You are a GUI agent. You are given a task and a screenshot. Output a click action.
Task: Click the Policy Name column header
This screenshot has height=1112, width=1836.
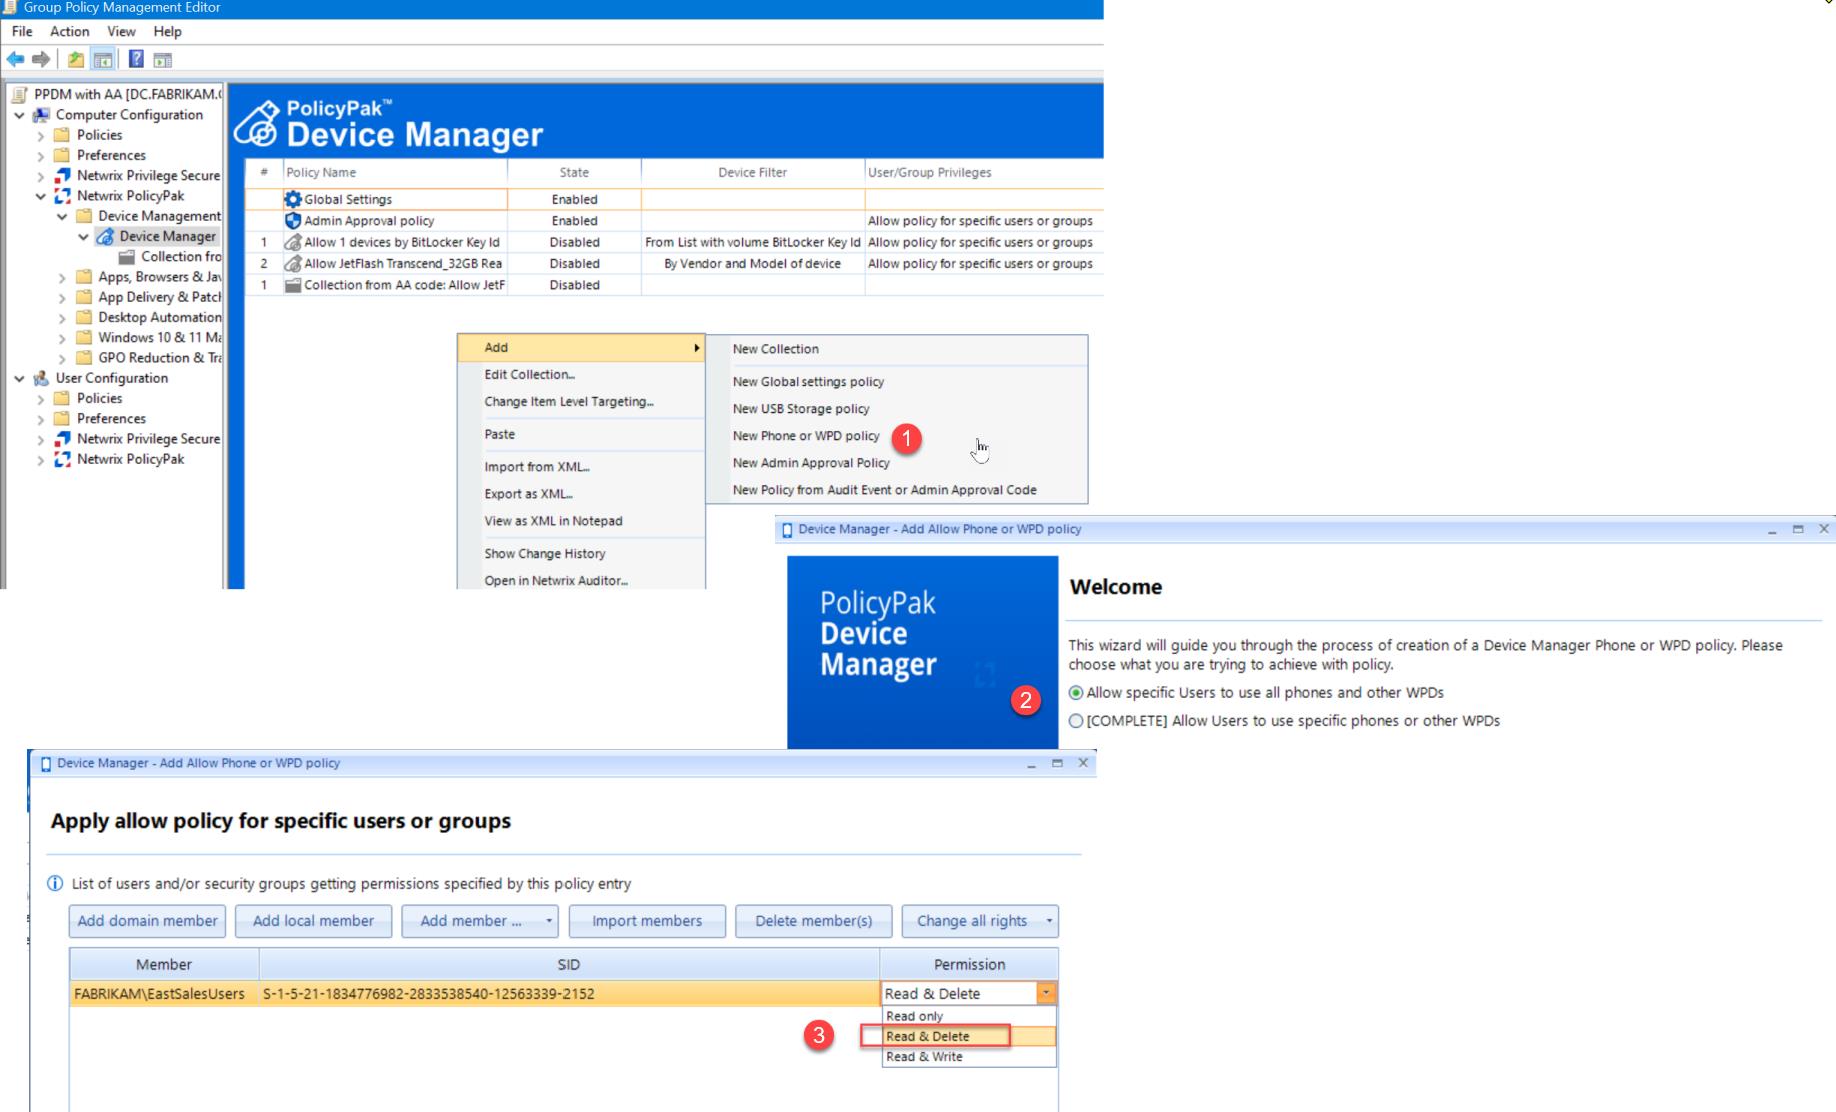point(320,173)
